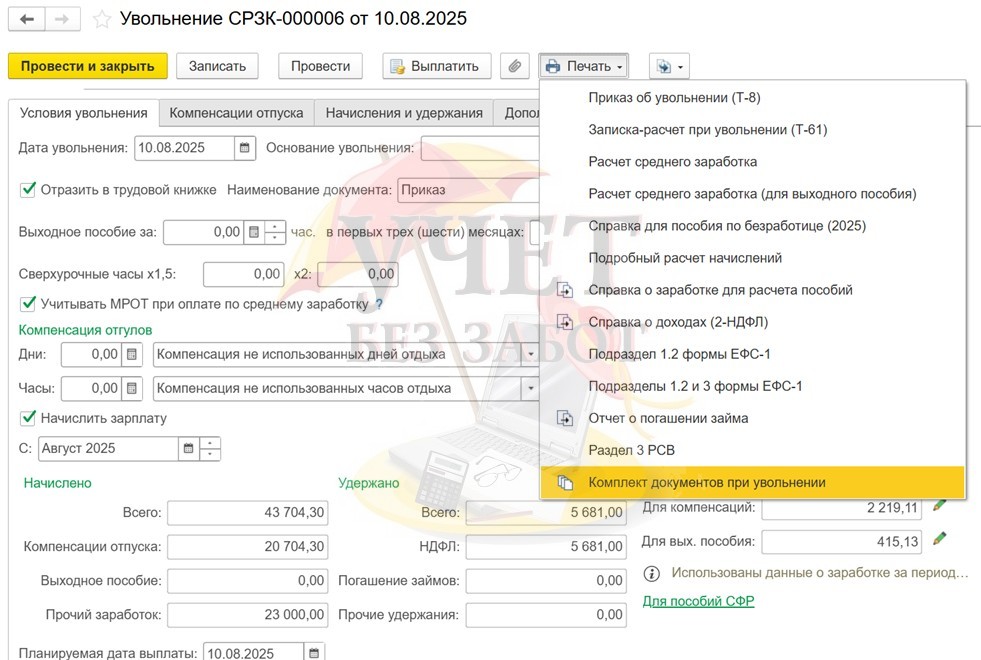Click pencil icon next to Для компенсаций
The image size is (981, 660).
tap(939, 506)
